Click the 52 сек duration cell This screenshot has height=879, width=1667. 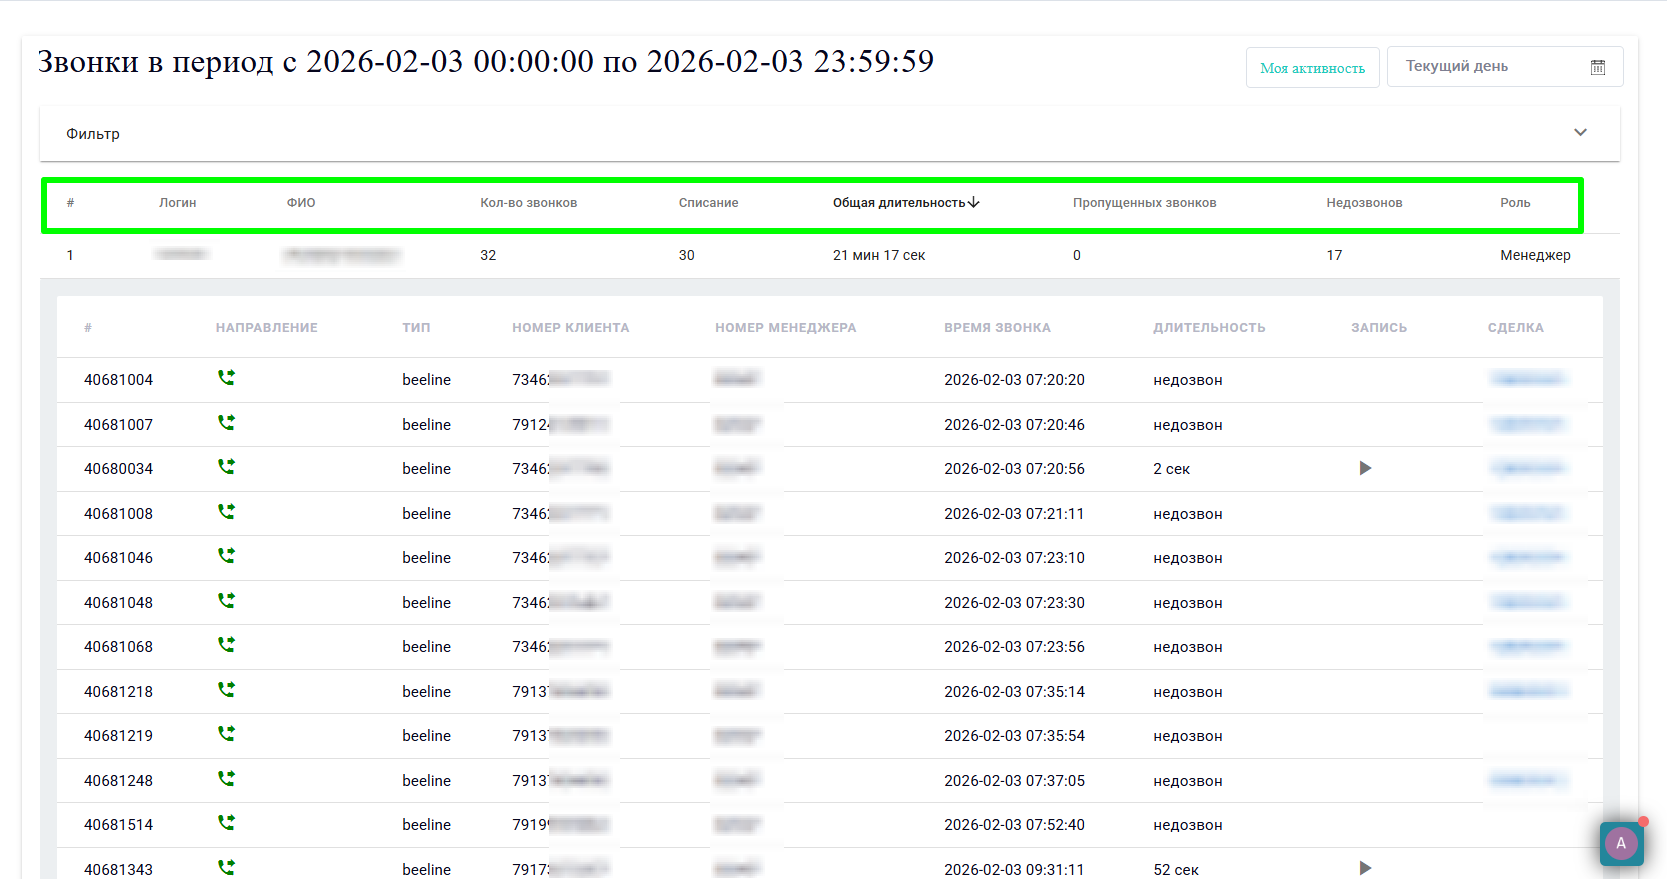pos(1176,870)
